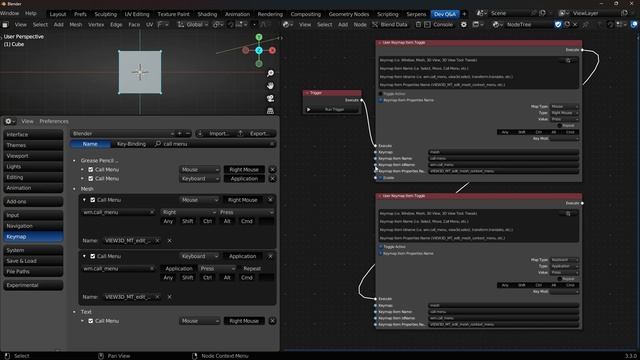Click Right Mouse key button for Mesh item

coord(242,200)
